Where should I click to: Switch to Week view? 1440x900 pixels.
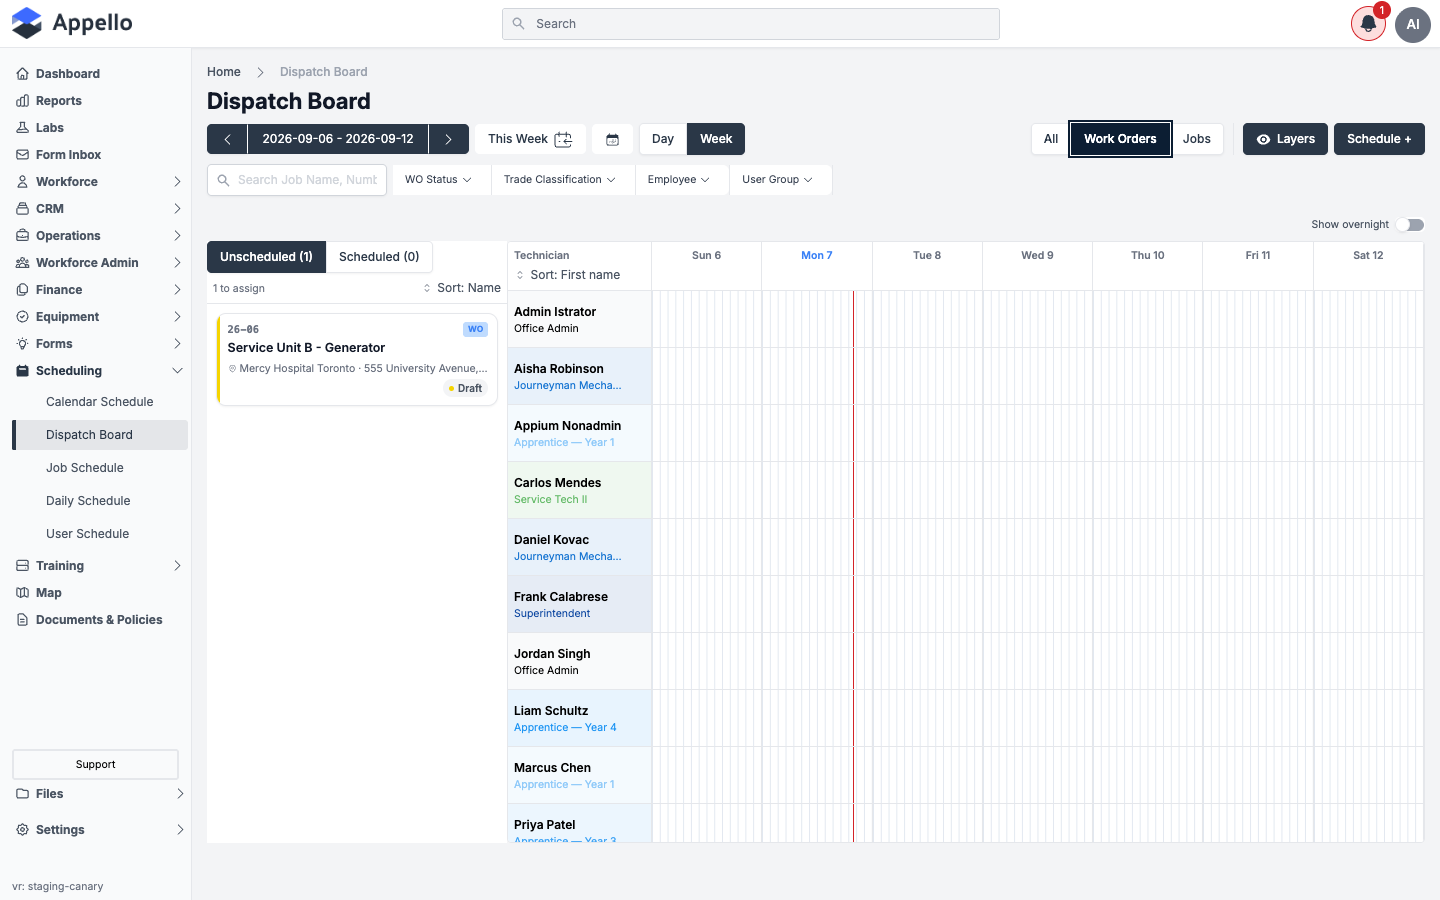pos(716,139)
